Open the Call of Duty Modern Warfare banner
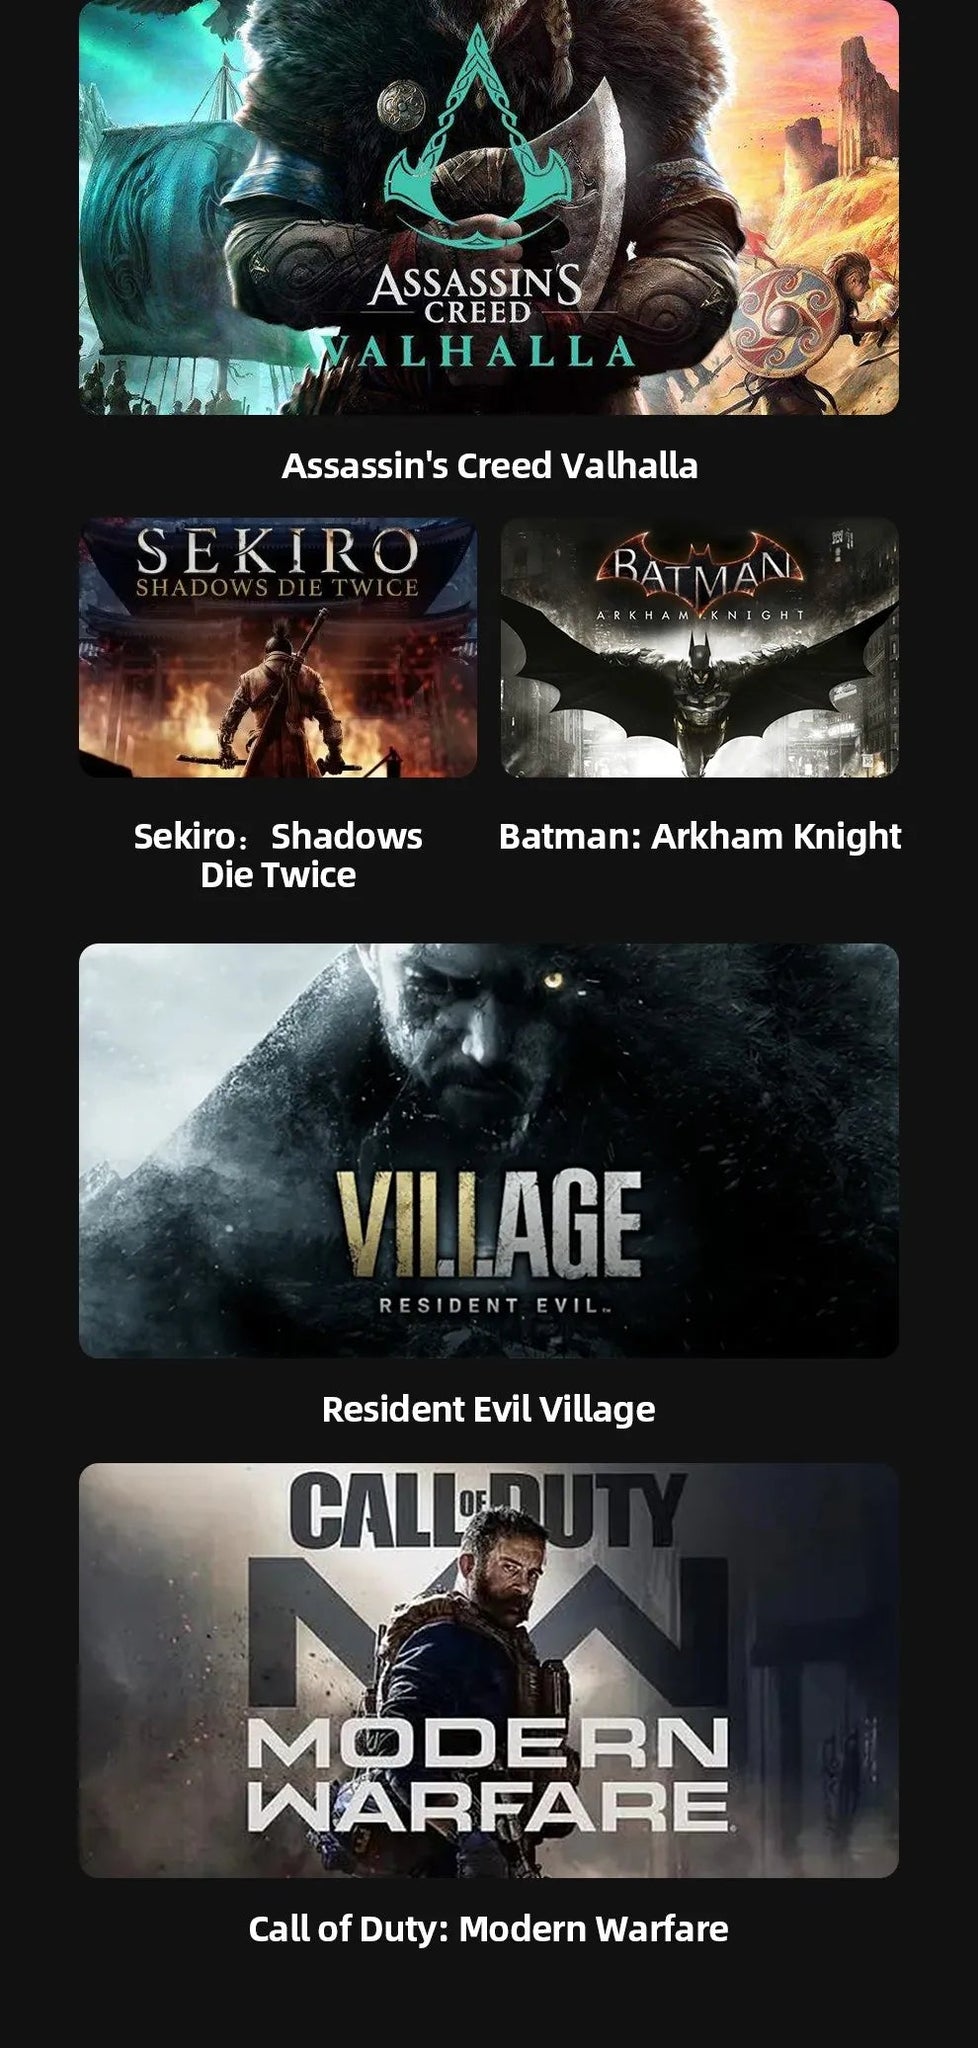The image size is (978, 2048). [489, 1670]
